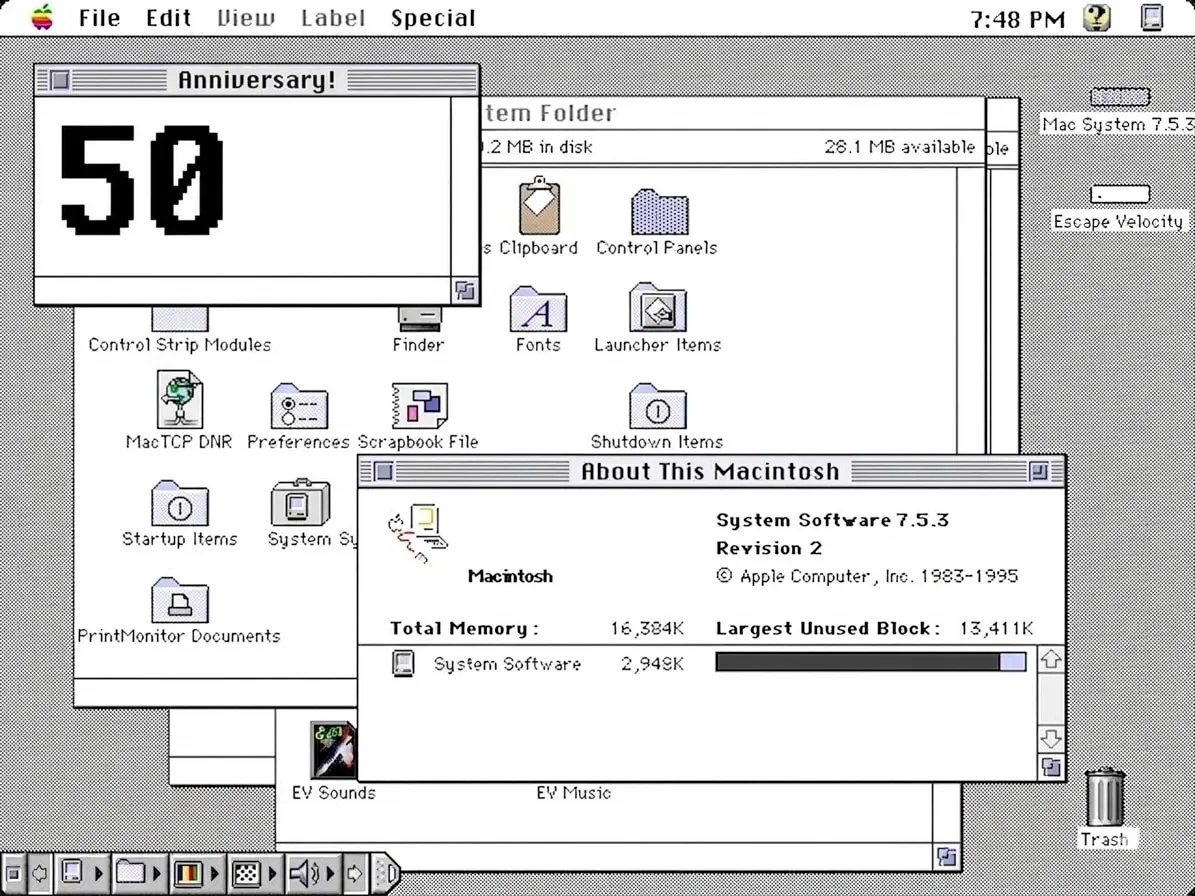Open the Special menu
1195x896 pixels.
click(433, 17)
